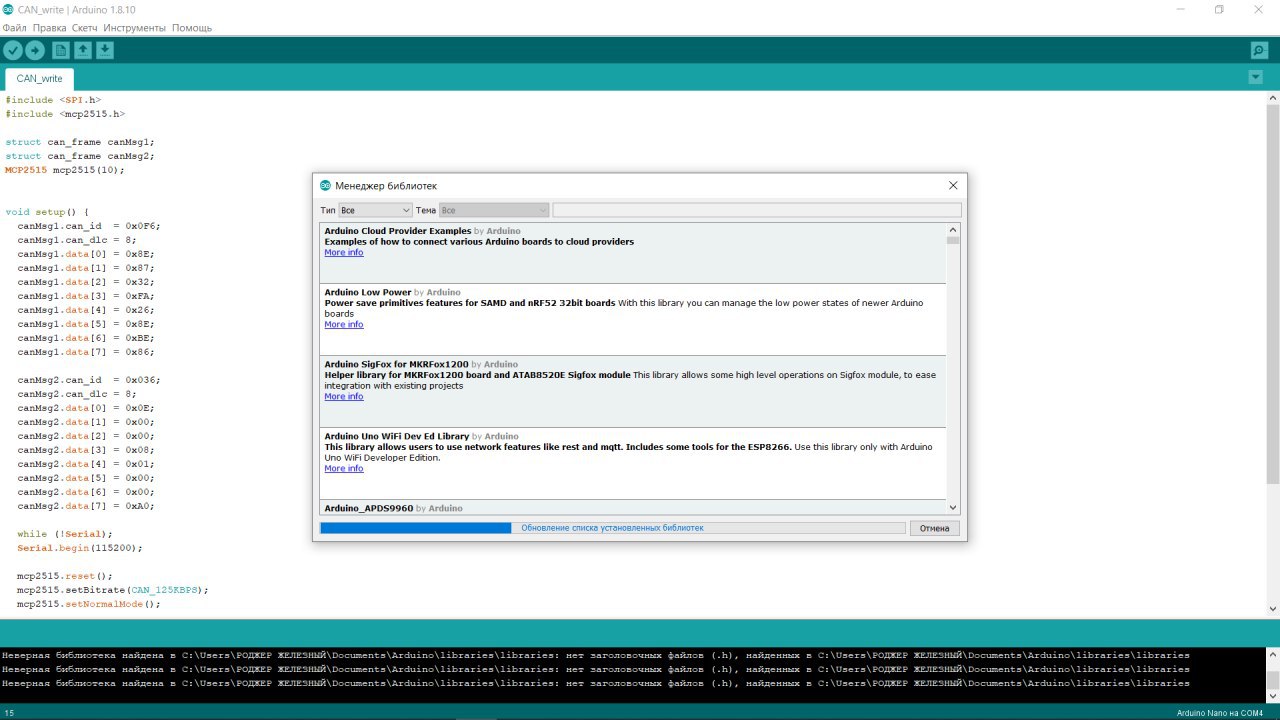Open More info for Arduino Uno WiFi Dev Ed Library
This screenshot has width=1280, height=720.
click(x=344, y=468)
